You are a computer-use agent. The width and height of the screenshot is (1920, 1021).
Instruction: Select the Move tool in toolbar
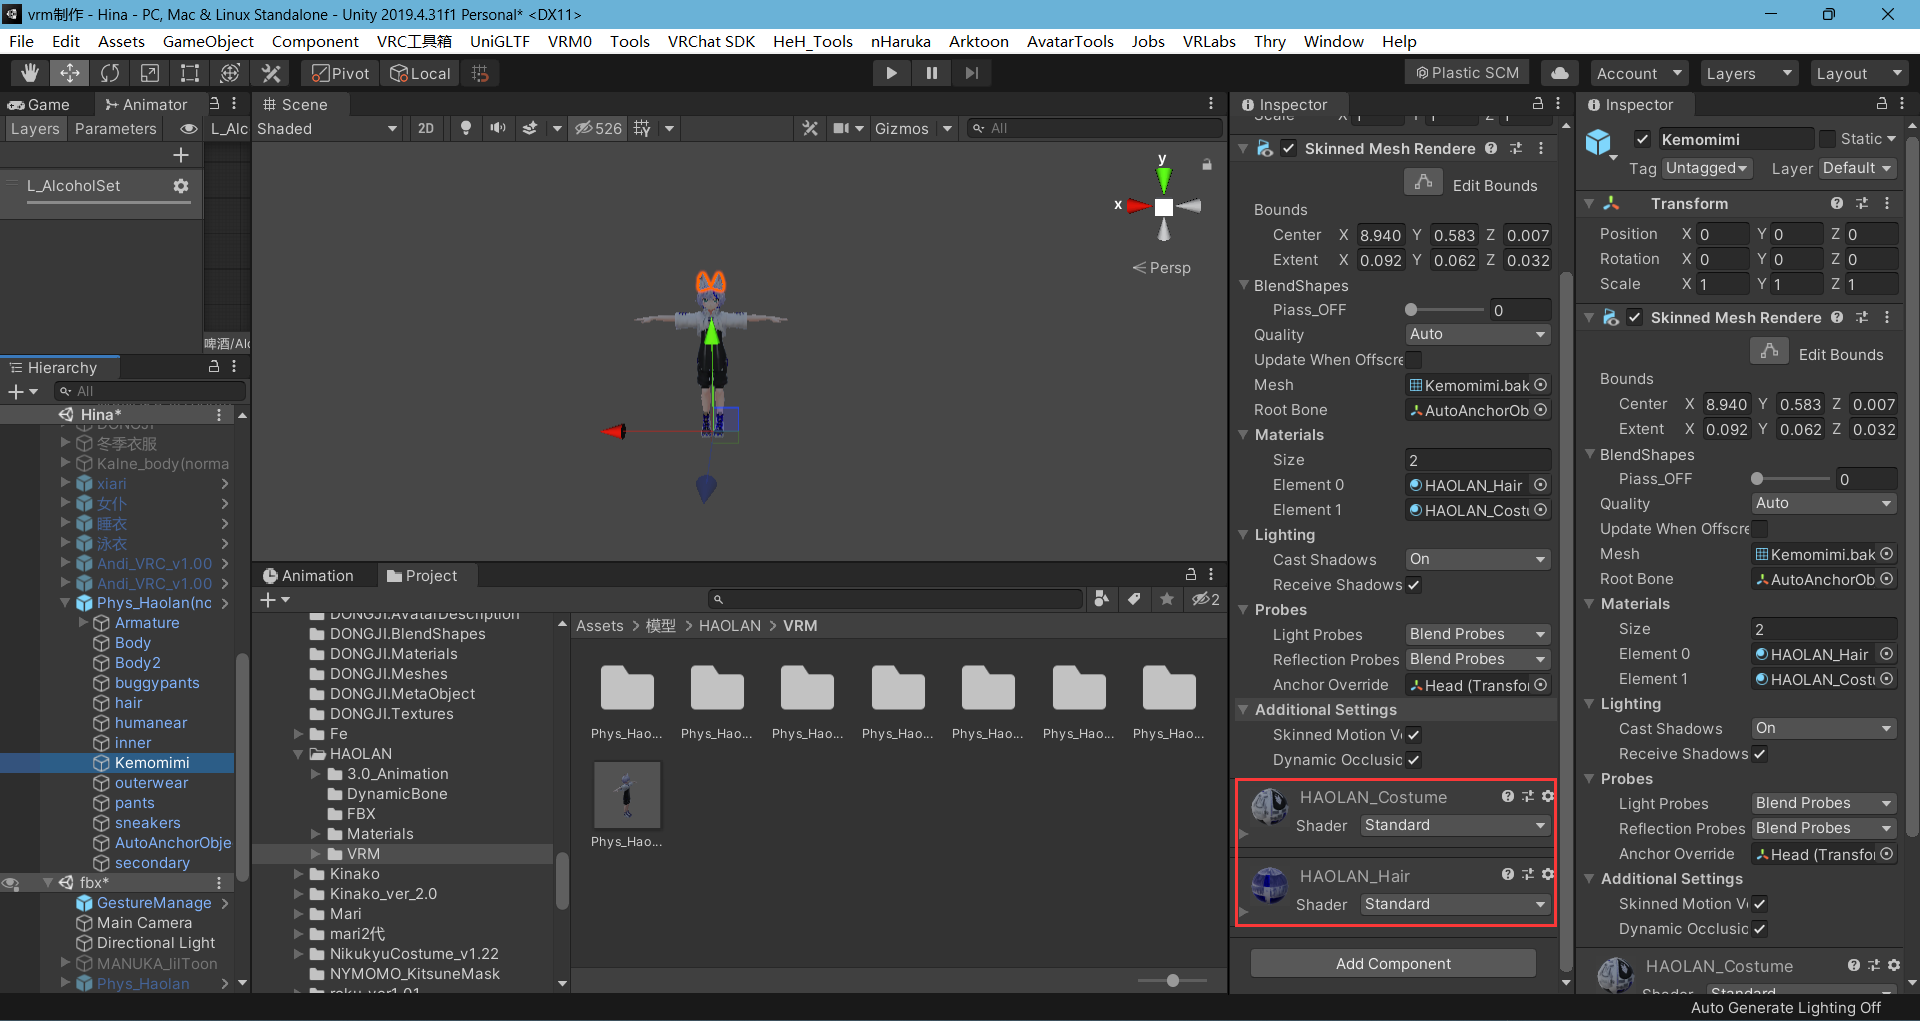coord(70,73)
